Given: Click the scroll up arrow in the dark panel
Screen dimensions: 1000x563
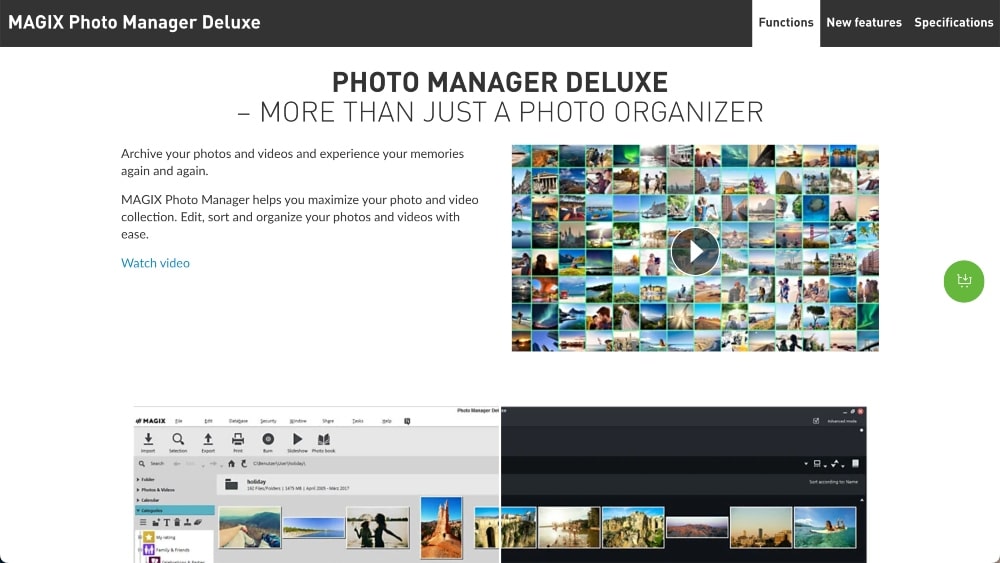Looking at the screenshot, I should [x=862, y=500].
